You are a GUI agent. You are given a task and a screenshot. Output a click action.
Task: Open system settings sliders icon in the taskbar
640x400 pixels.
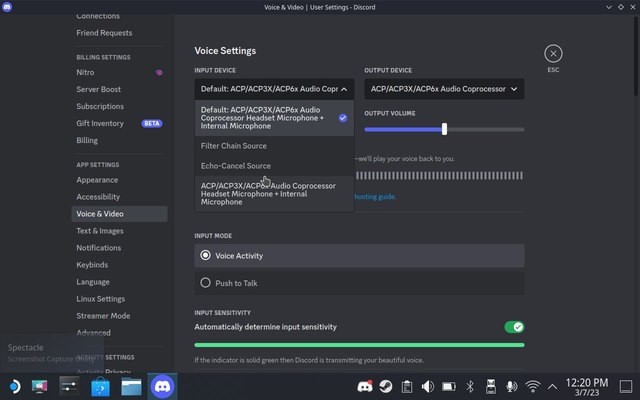[69, 386]
